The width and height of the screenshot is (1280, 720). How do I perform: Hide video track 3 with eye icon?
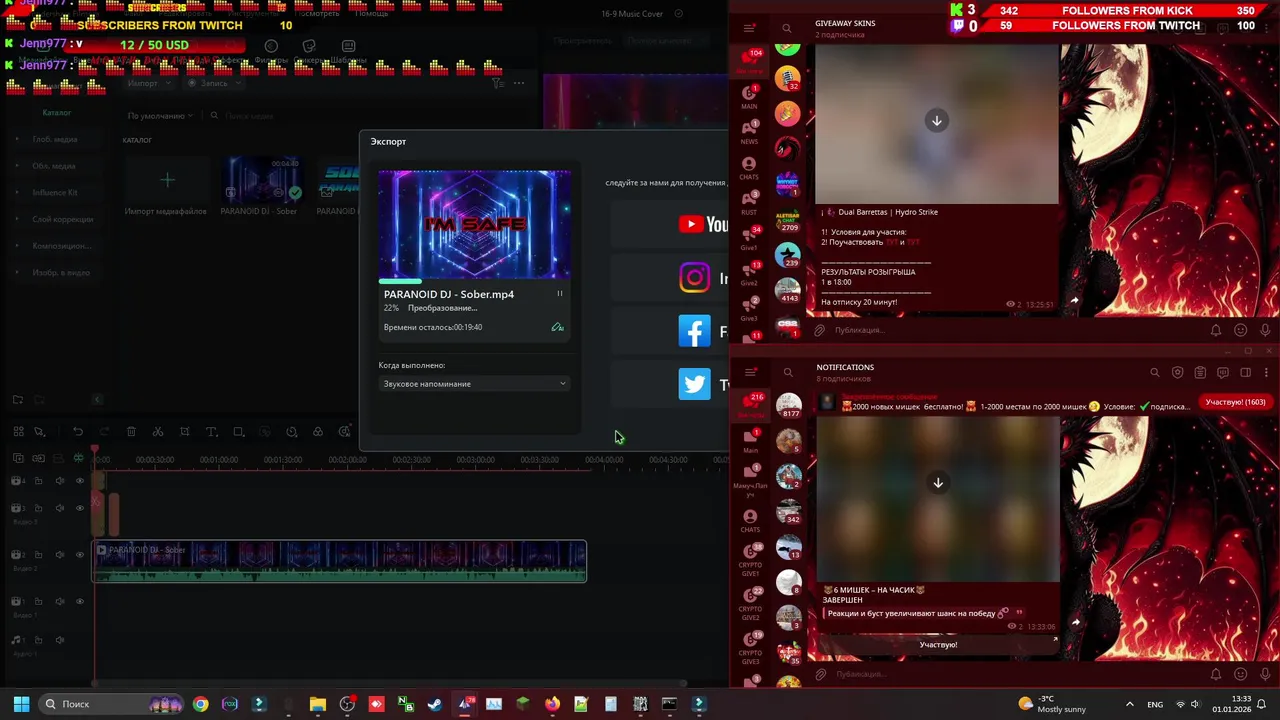point(80,508)
